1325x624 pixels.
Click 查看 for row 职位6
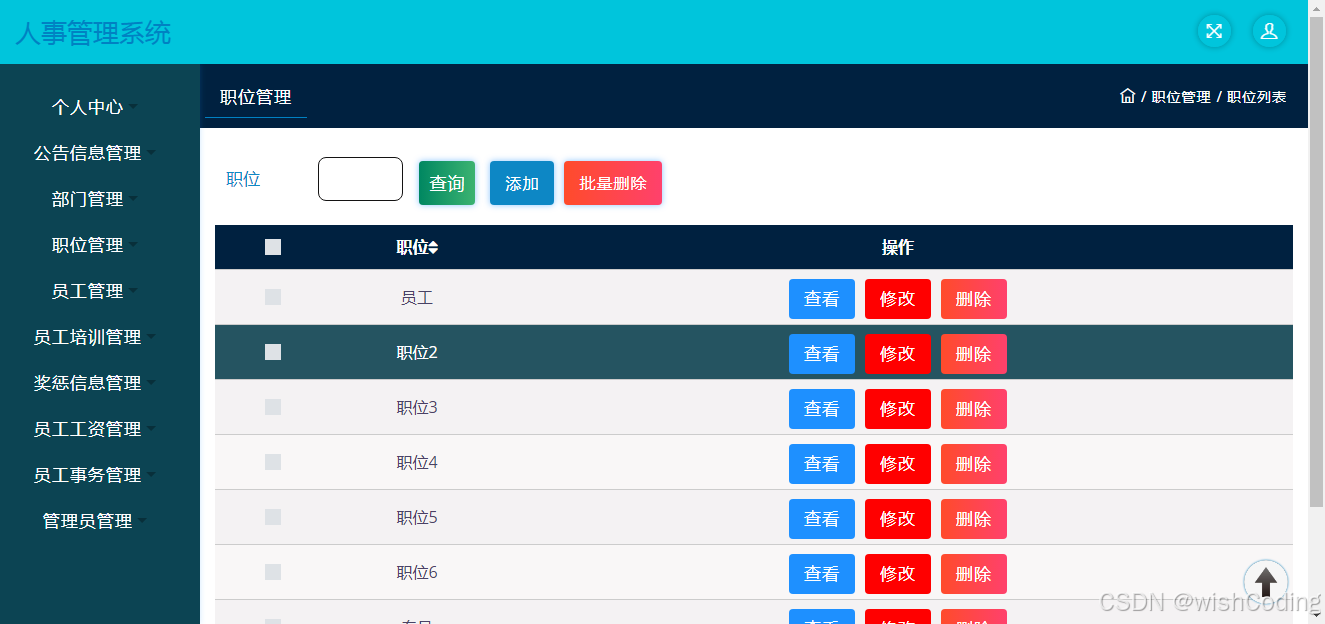(822, 574)
